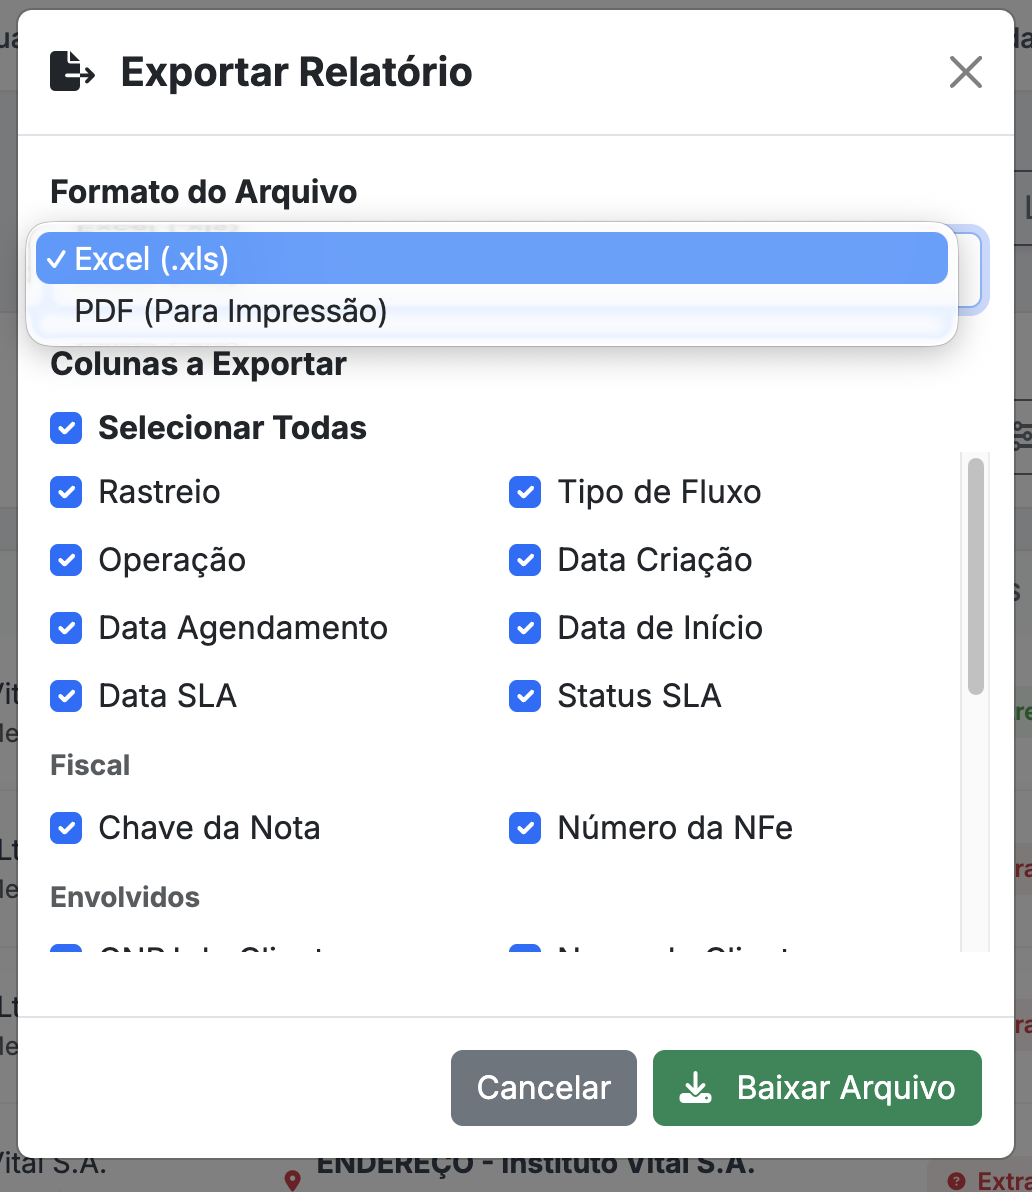Toggle the Rastreio column checkbox
Image resolution: width=1032 pixels, height=1192 pixels.
[66, 492]
